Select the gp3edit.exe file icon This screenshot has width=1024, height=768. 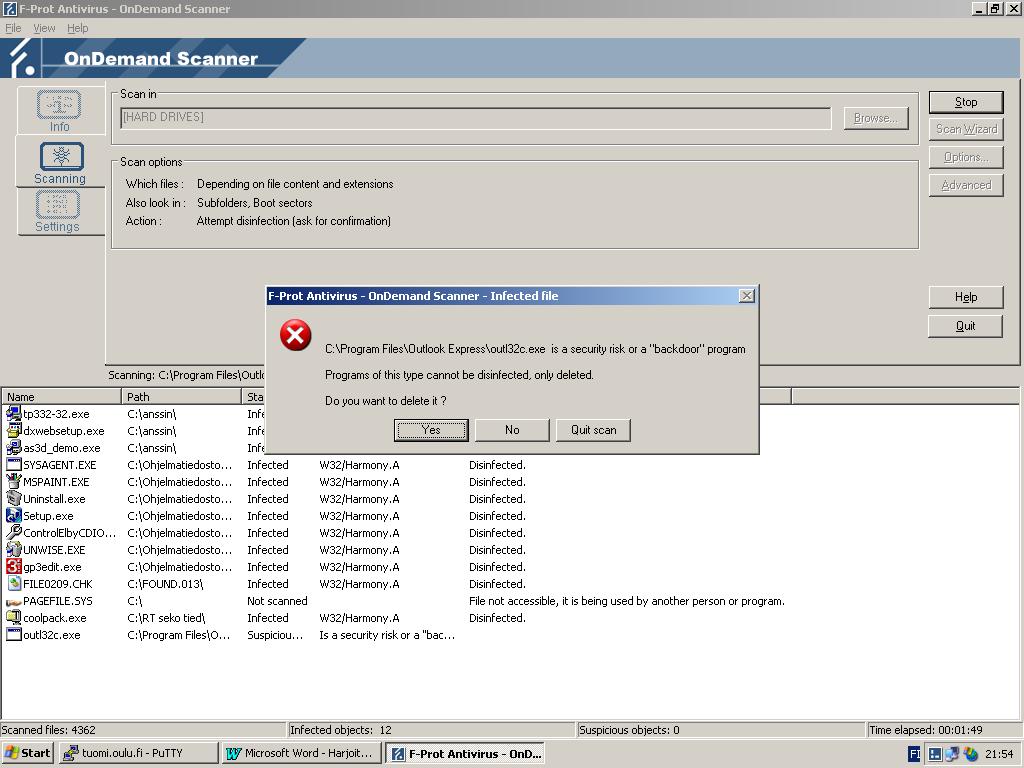tap(14, 566)
